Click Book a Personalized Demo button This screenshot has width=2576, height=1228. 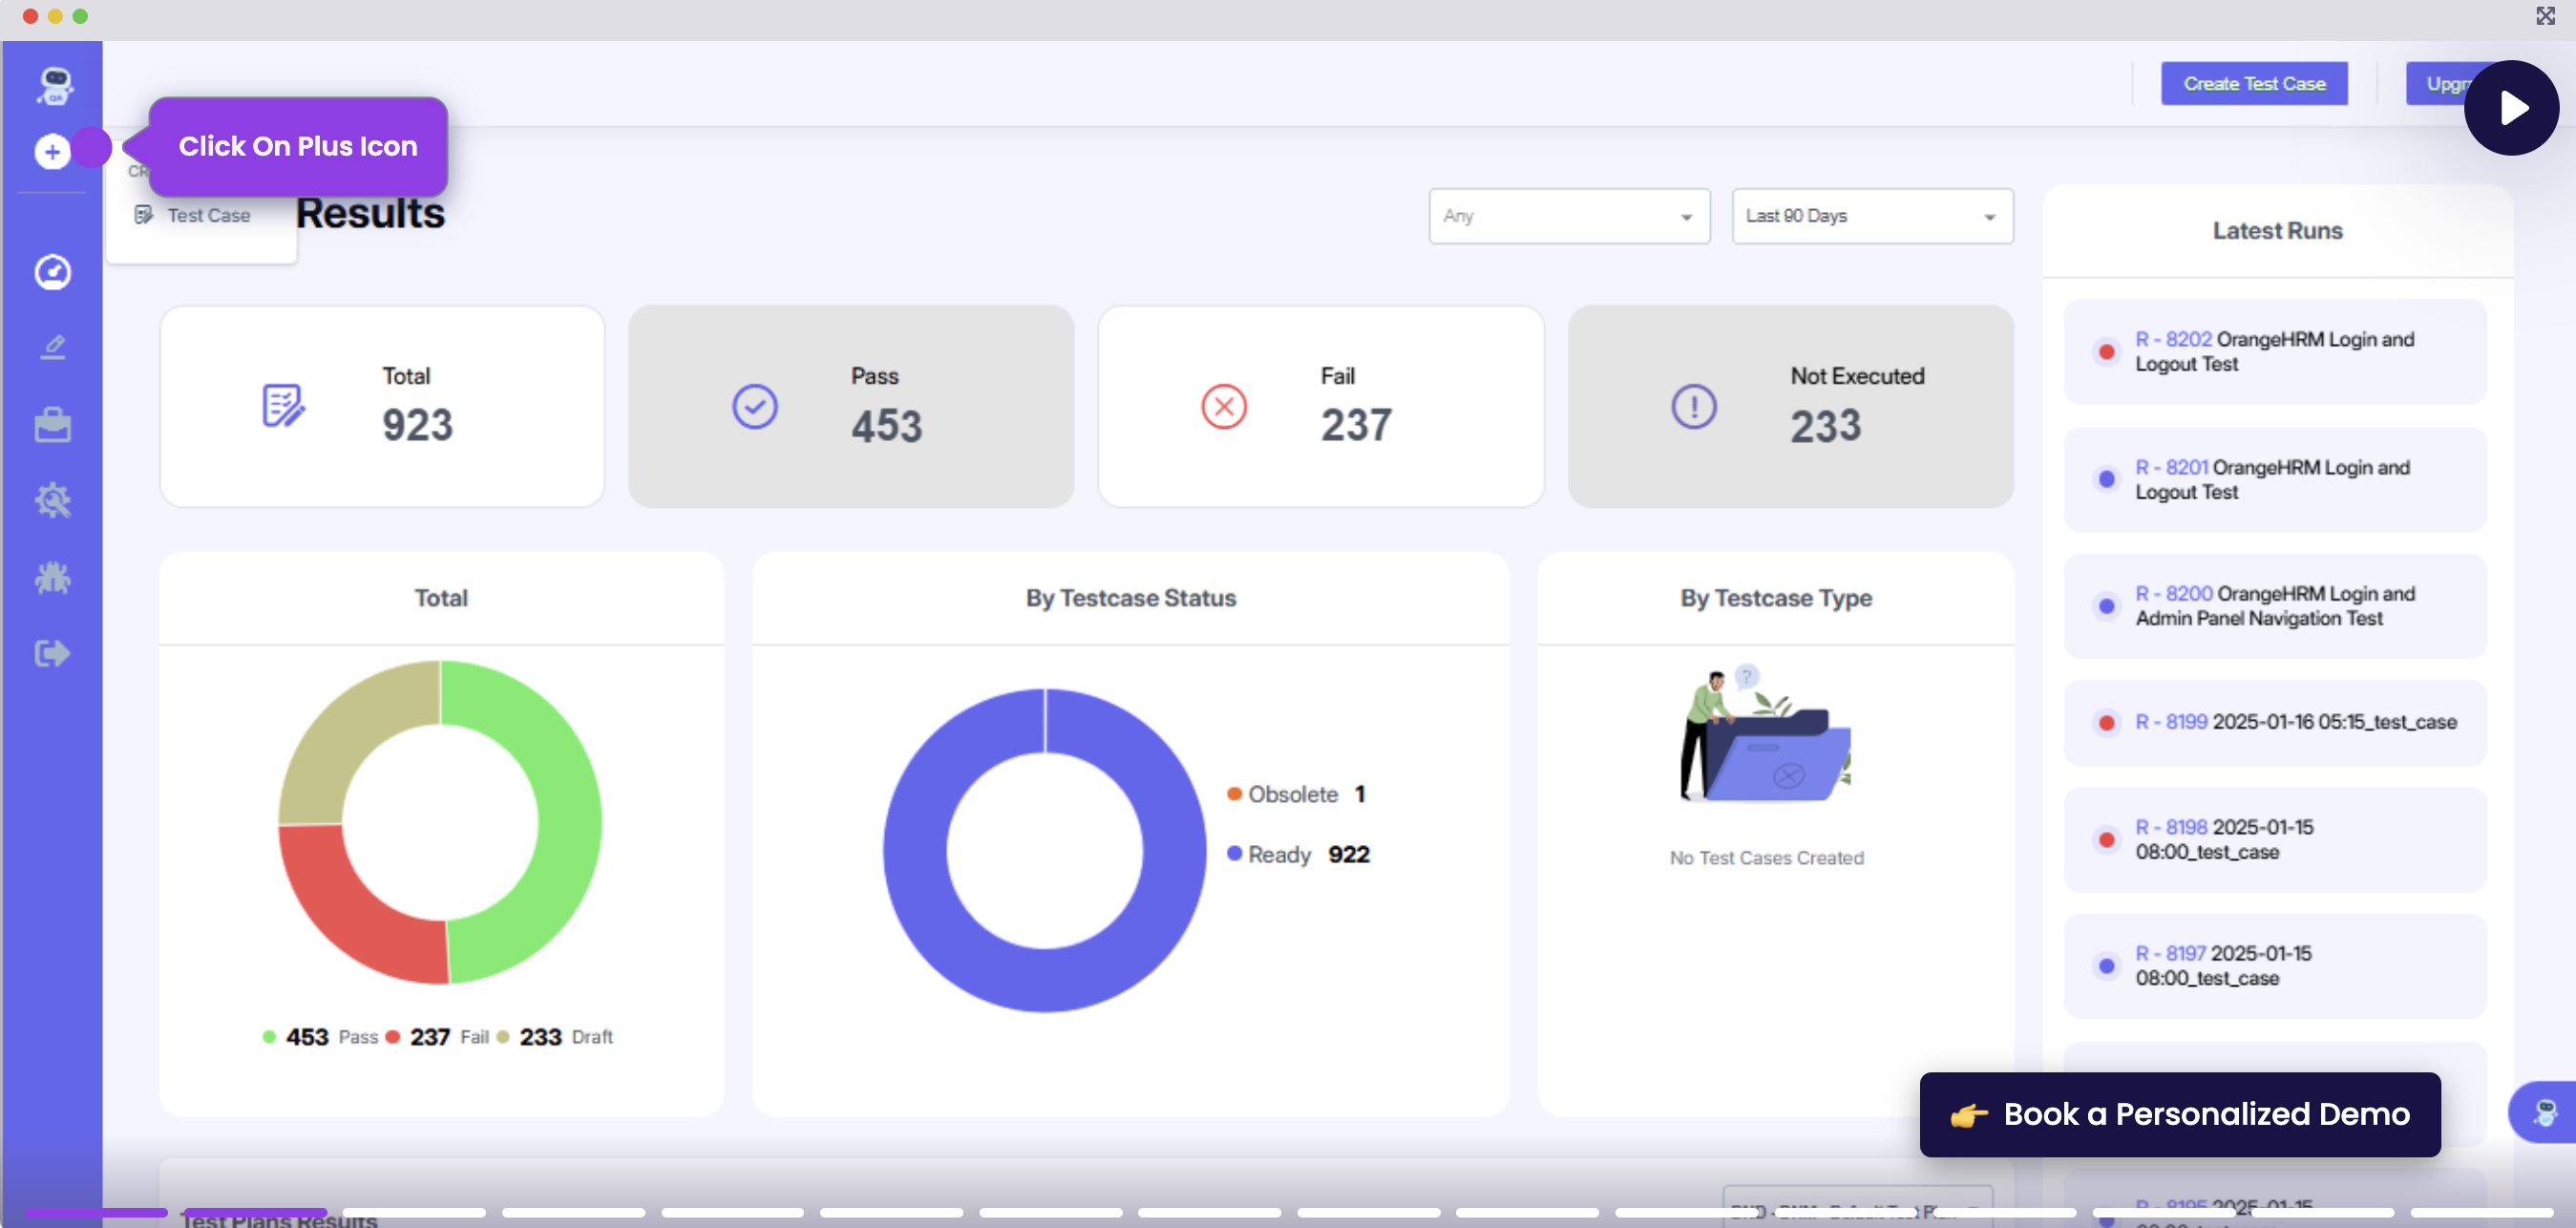(2179, 1114)
